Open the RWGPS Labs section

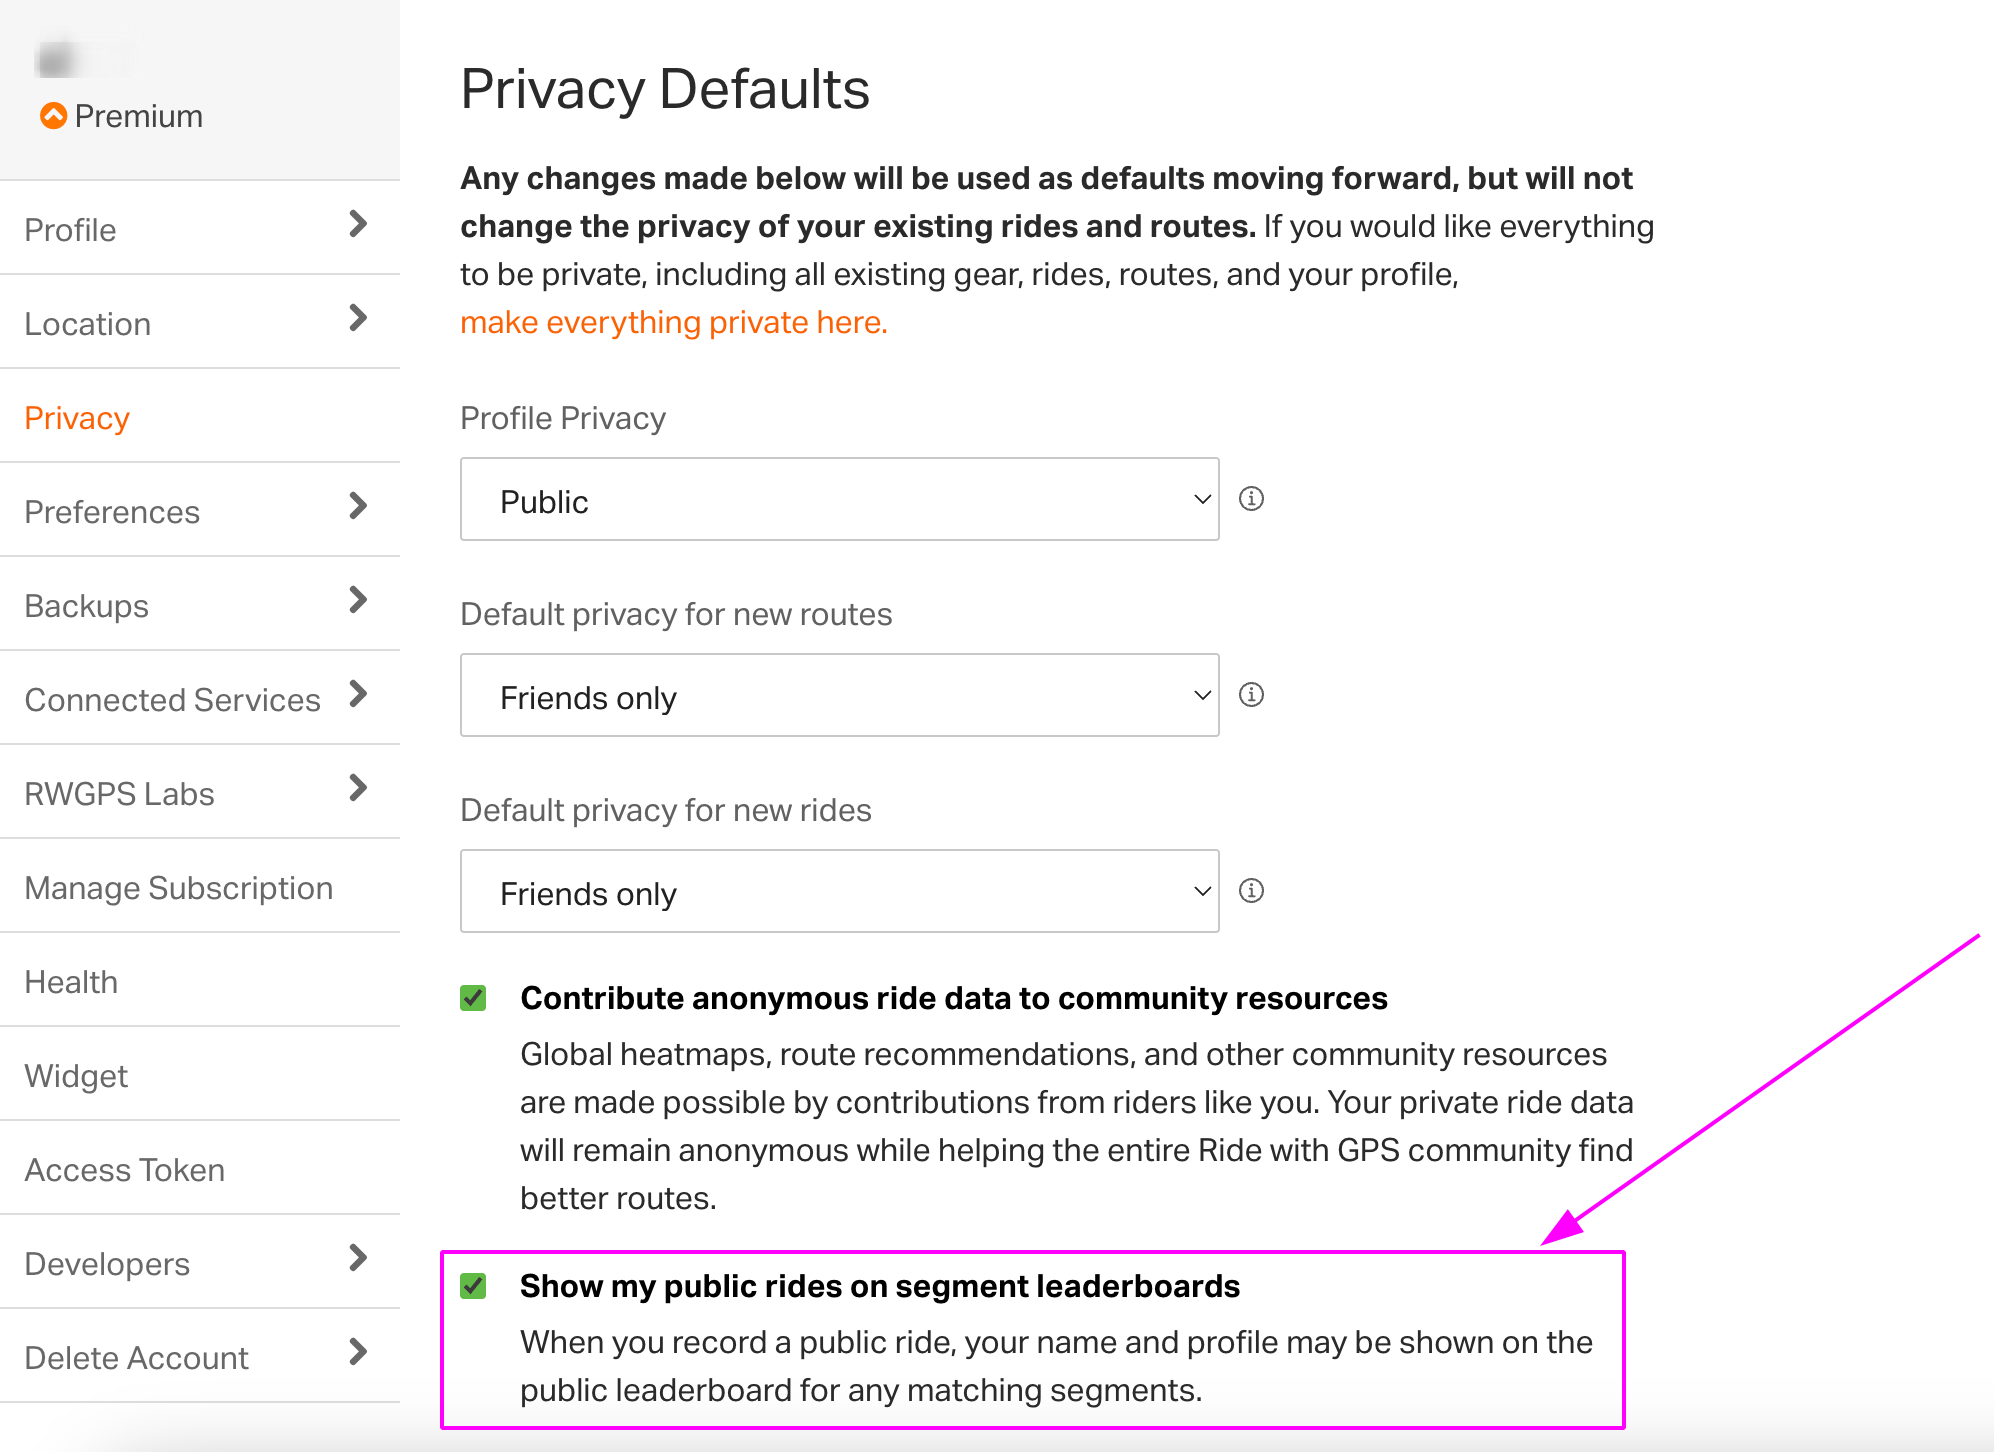[119, 794]
